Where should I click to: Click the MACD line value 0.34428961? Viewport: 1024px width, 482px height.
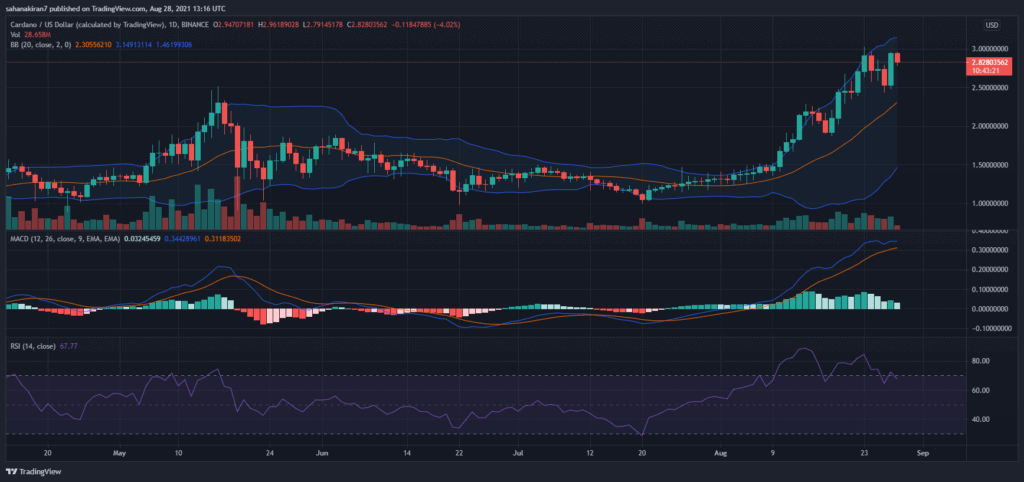pos(184,239)
